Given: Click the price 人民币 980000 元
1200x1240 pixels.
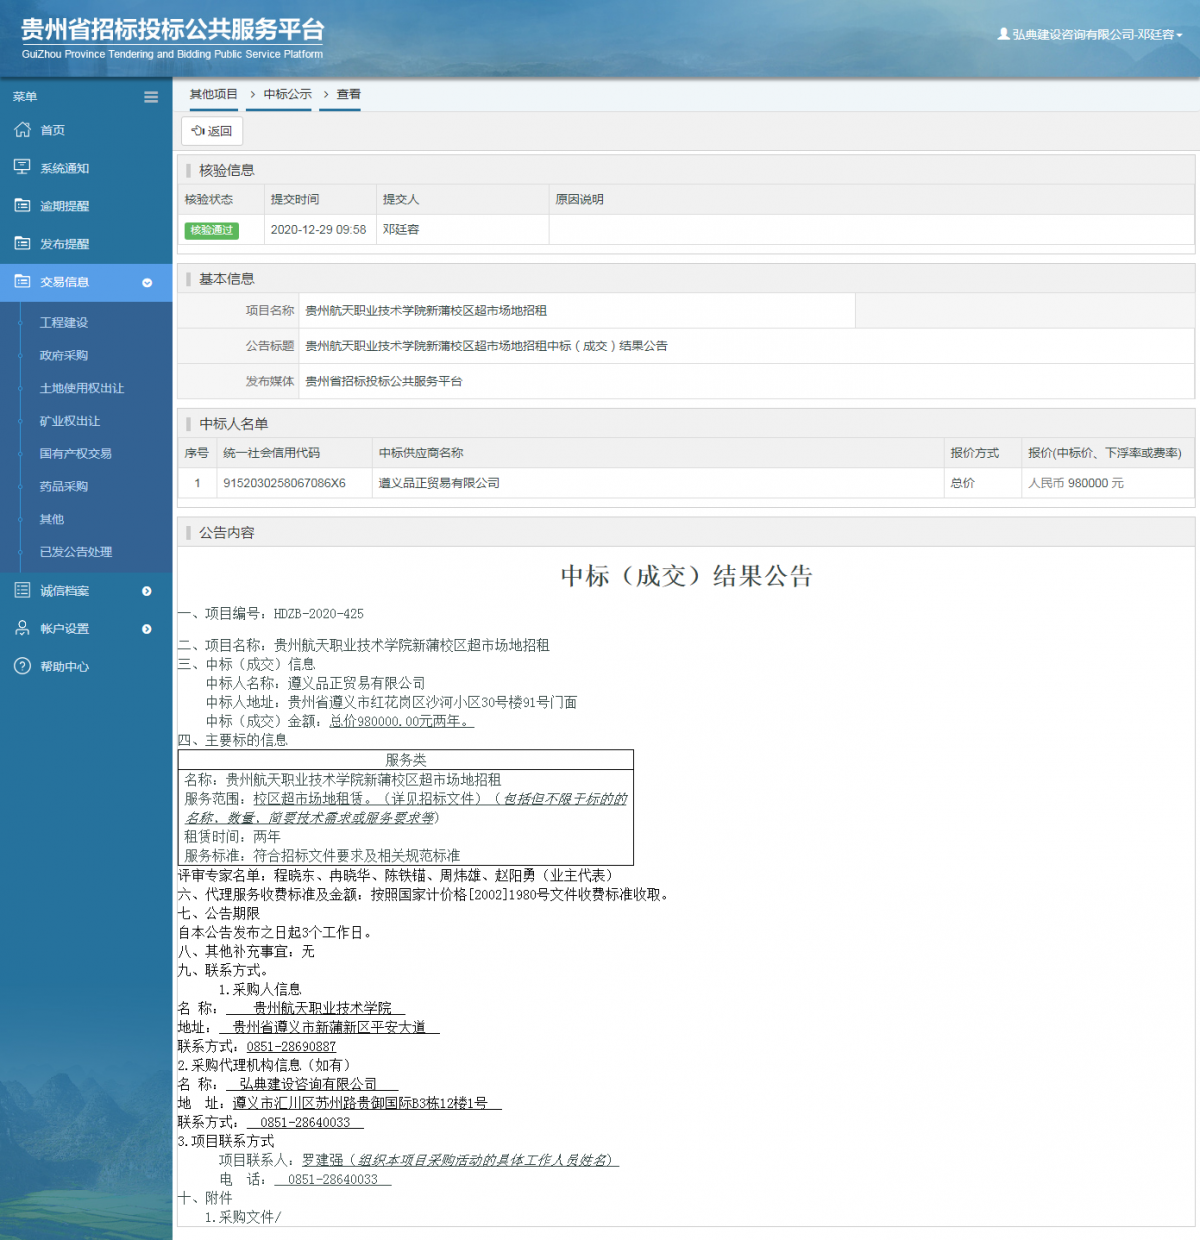Looking at the screenshot, I should [x=1076, y=483].
